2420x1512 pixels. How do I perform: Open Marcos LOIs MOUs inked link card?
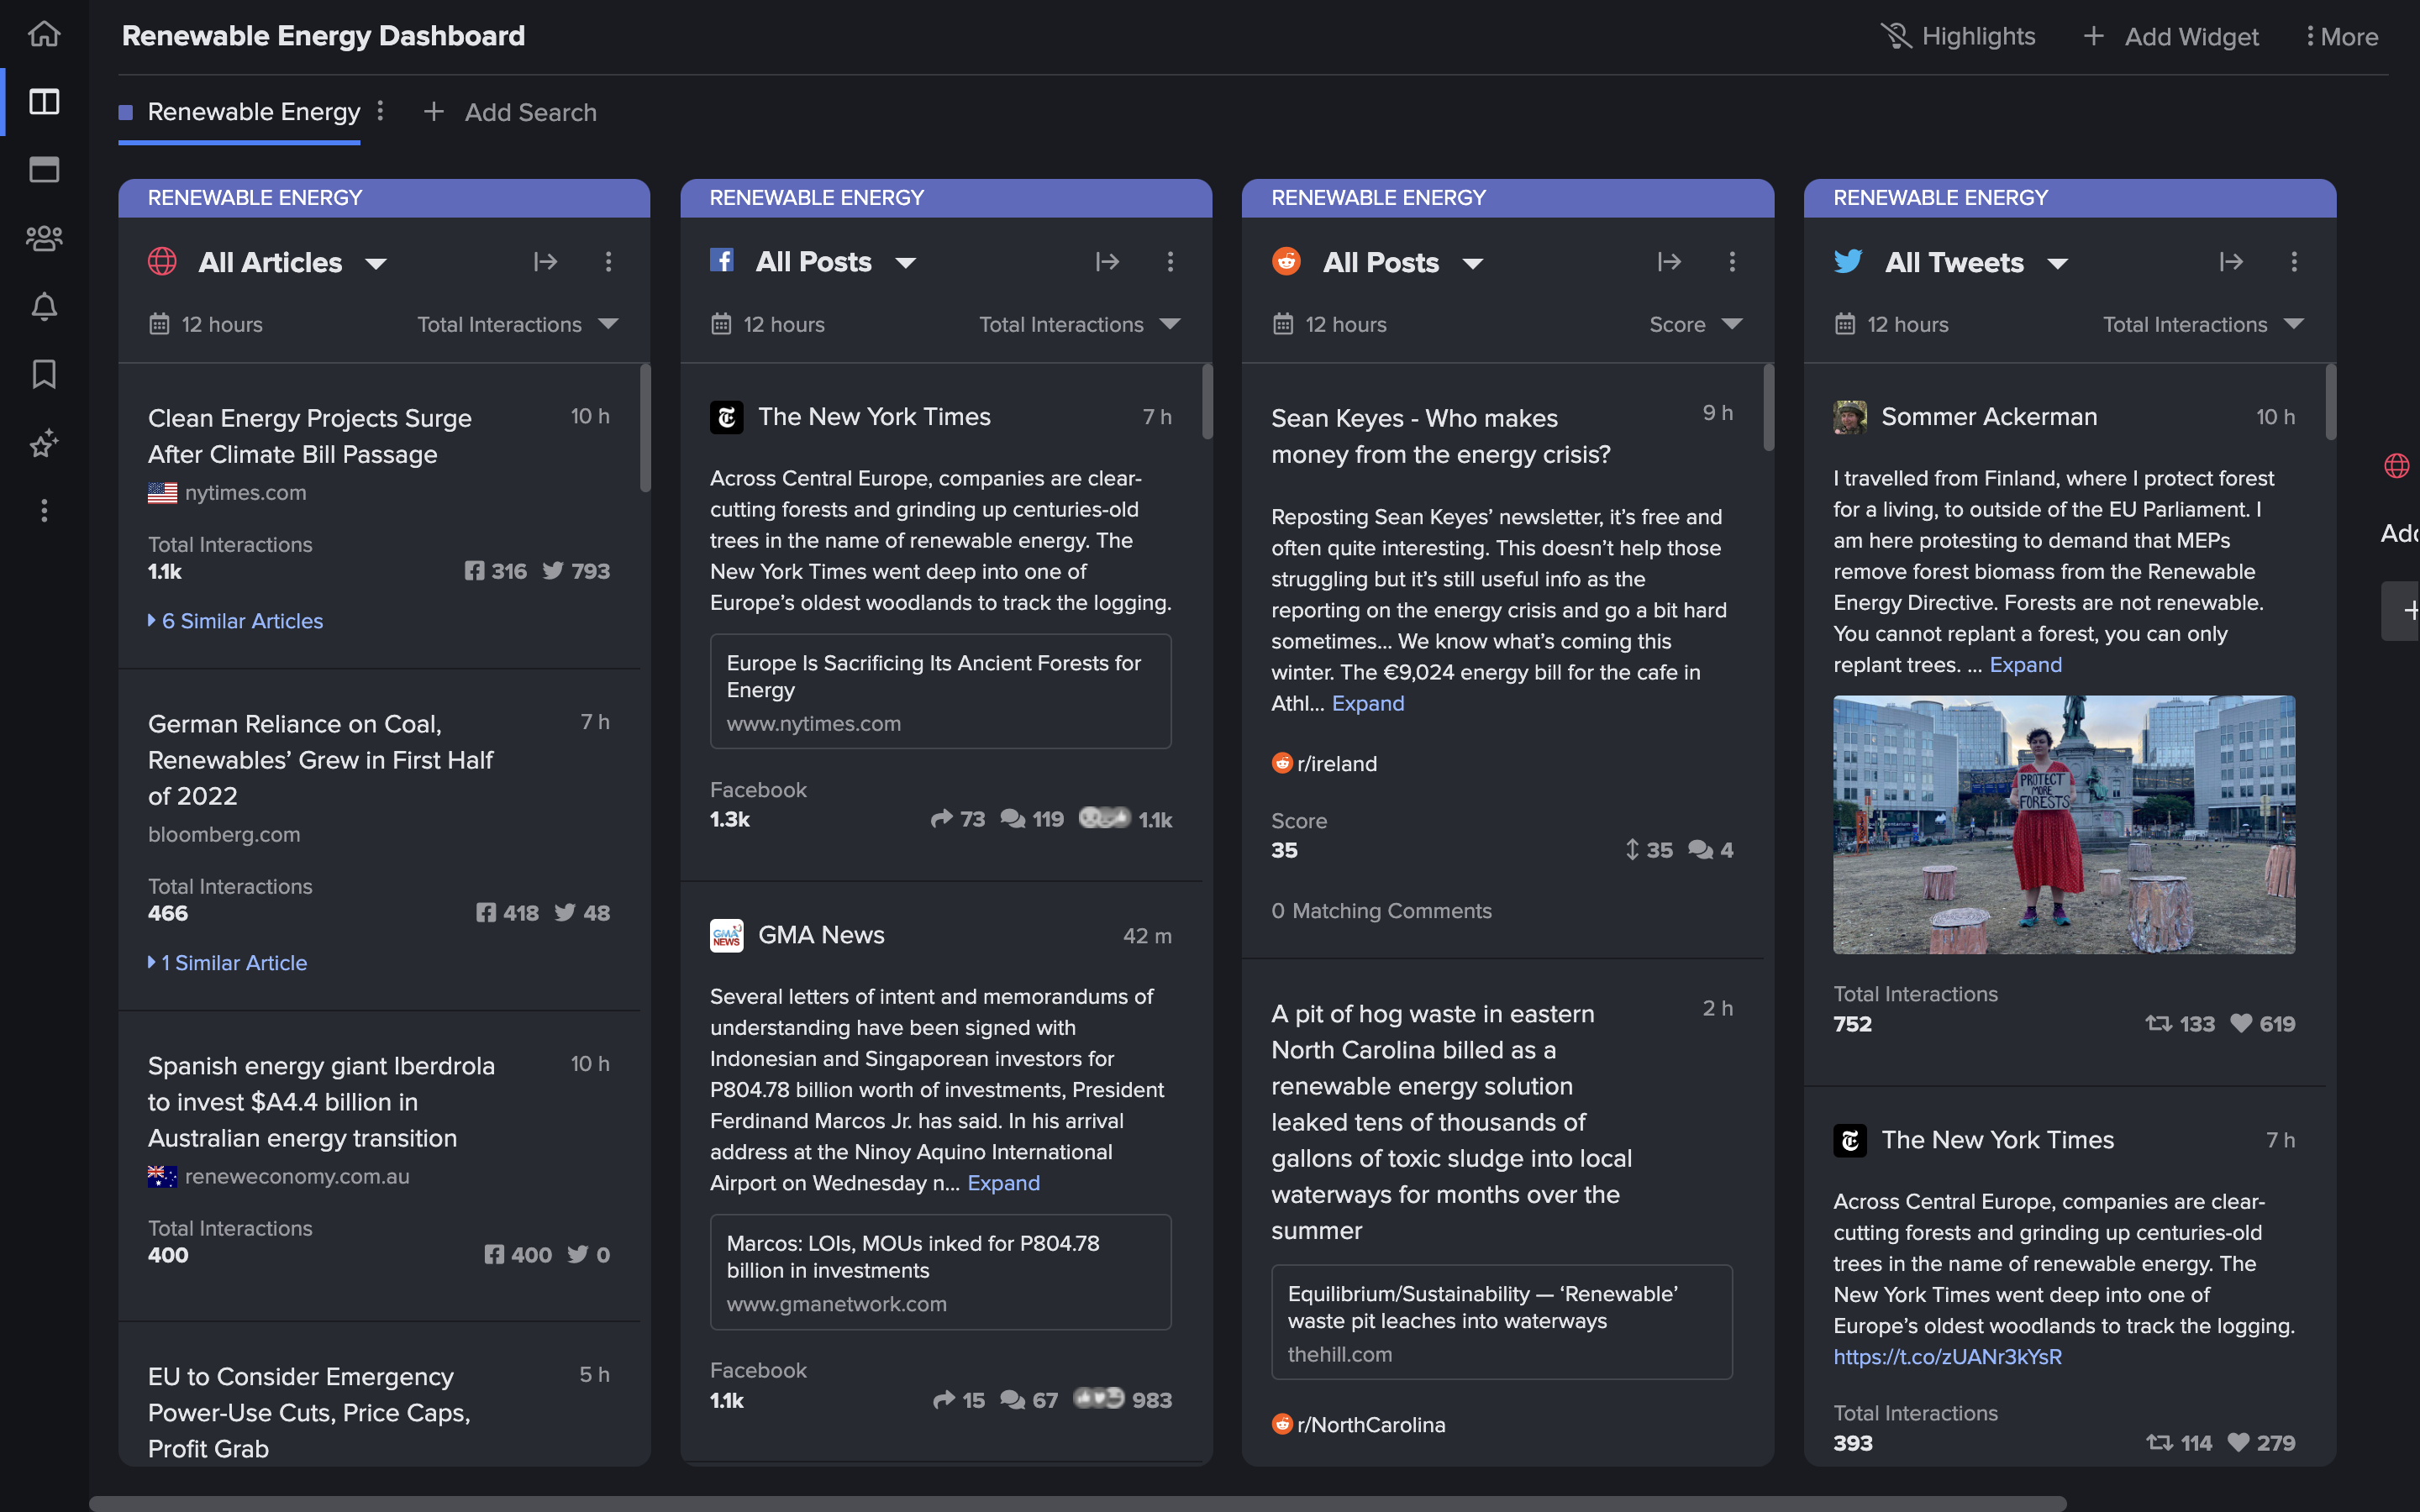[x=941, y=1272]
